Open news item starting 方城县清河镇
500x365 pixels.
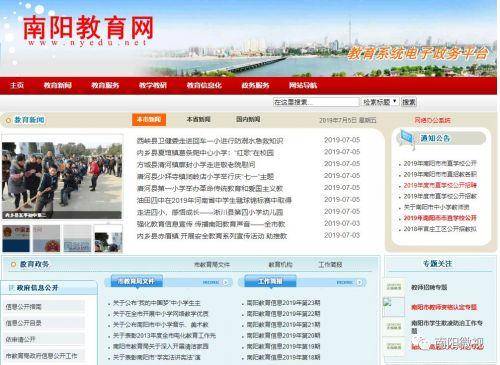[196, 165]
